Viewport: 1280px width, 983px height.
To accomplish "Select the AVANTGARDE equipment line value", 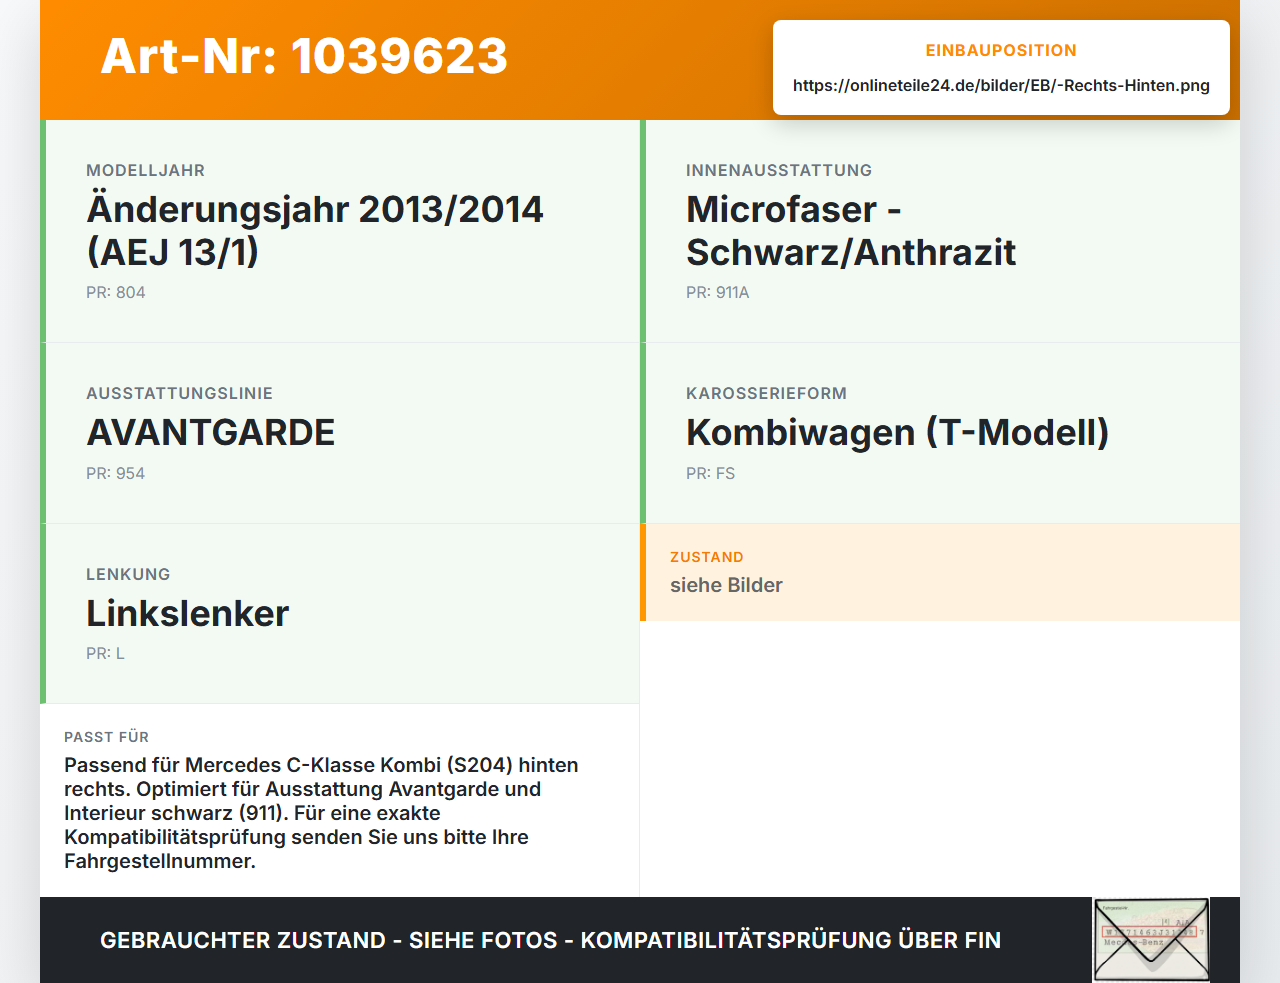I will pyautogui.click(x=211, y=433).
